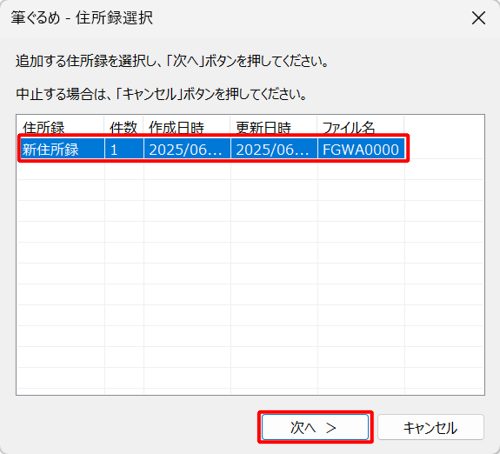The width and height of the screenshot is (500, 454).
Task: Click the 更新日時 value 2025/06... cell
Action: (274, 149)
